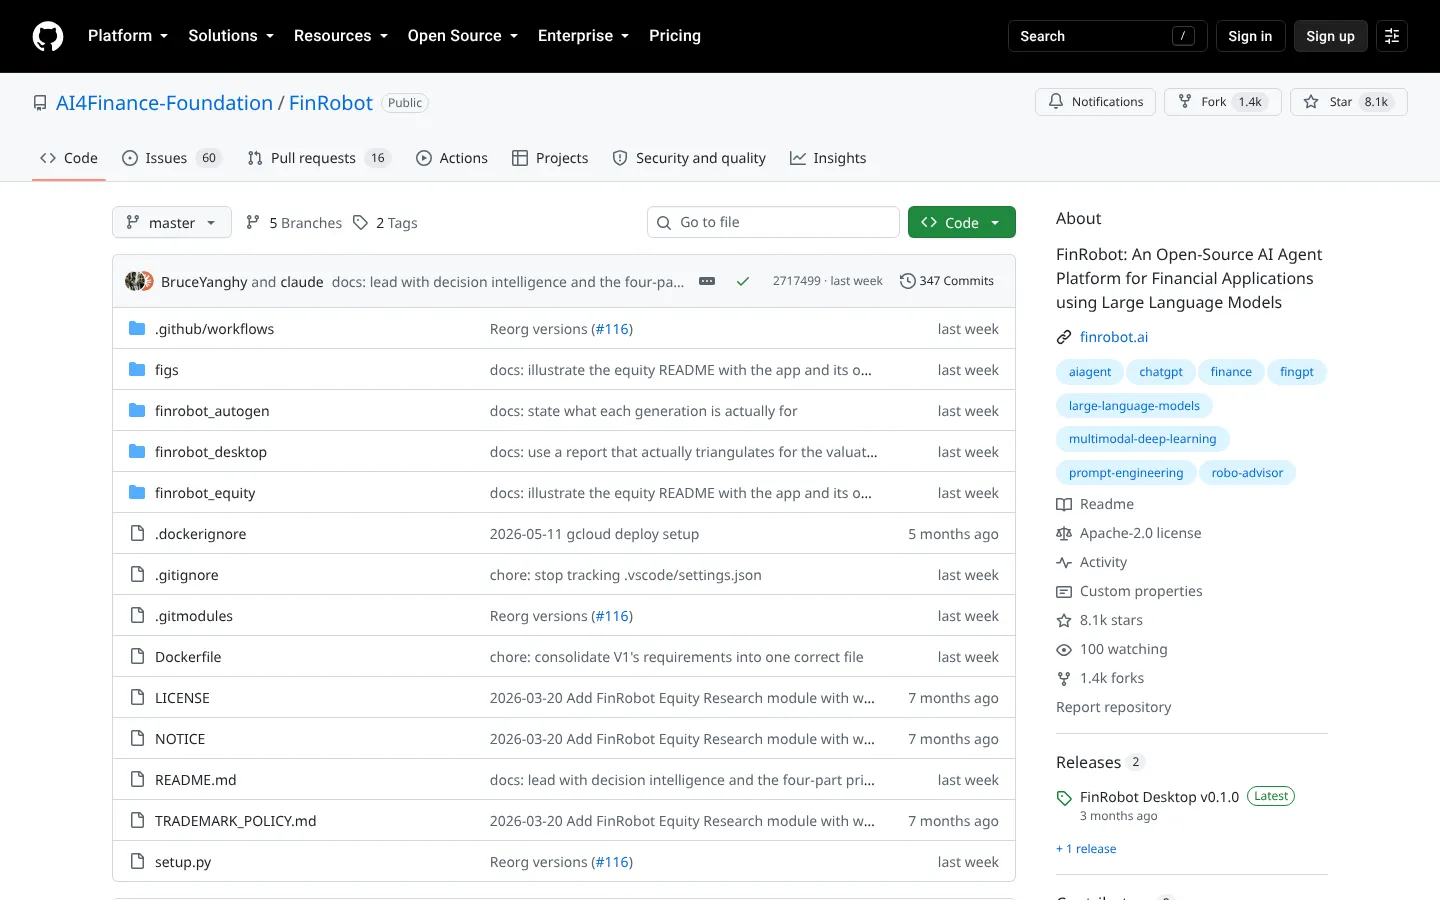Open the master branch selector
Image resolution: width=1440 pixels, height=900 pixels.
(172, 222)
